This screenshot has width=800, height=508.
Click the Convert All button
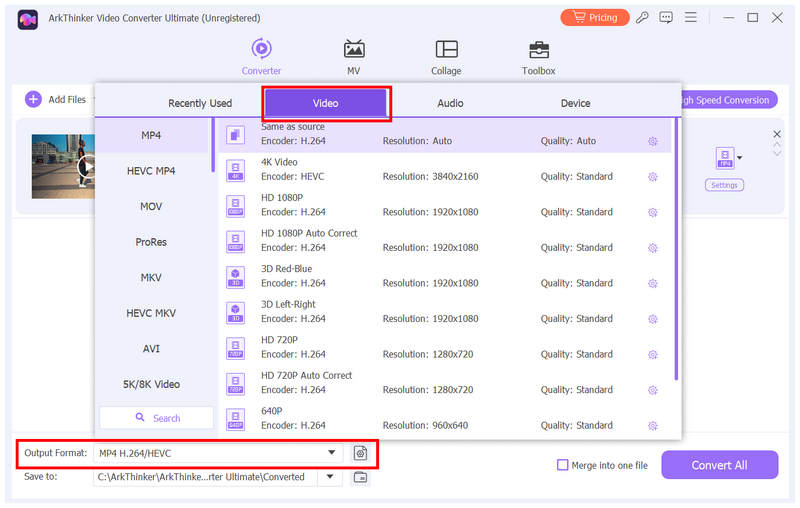pos(719,465)
